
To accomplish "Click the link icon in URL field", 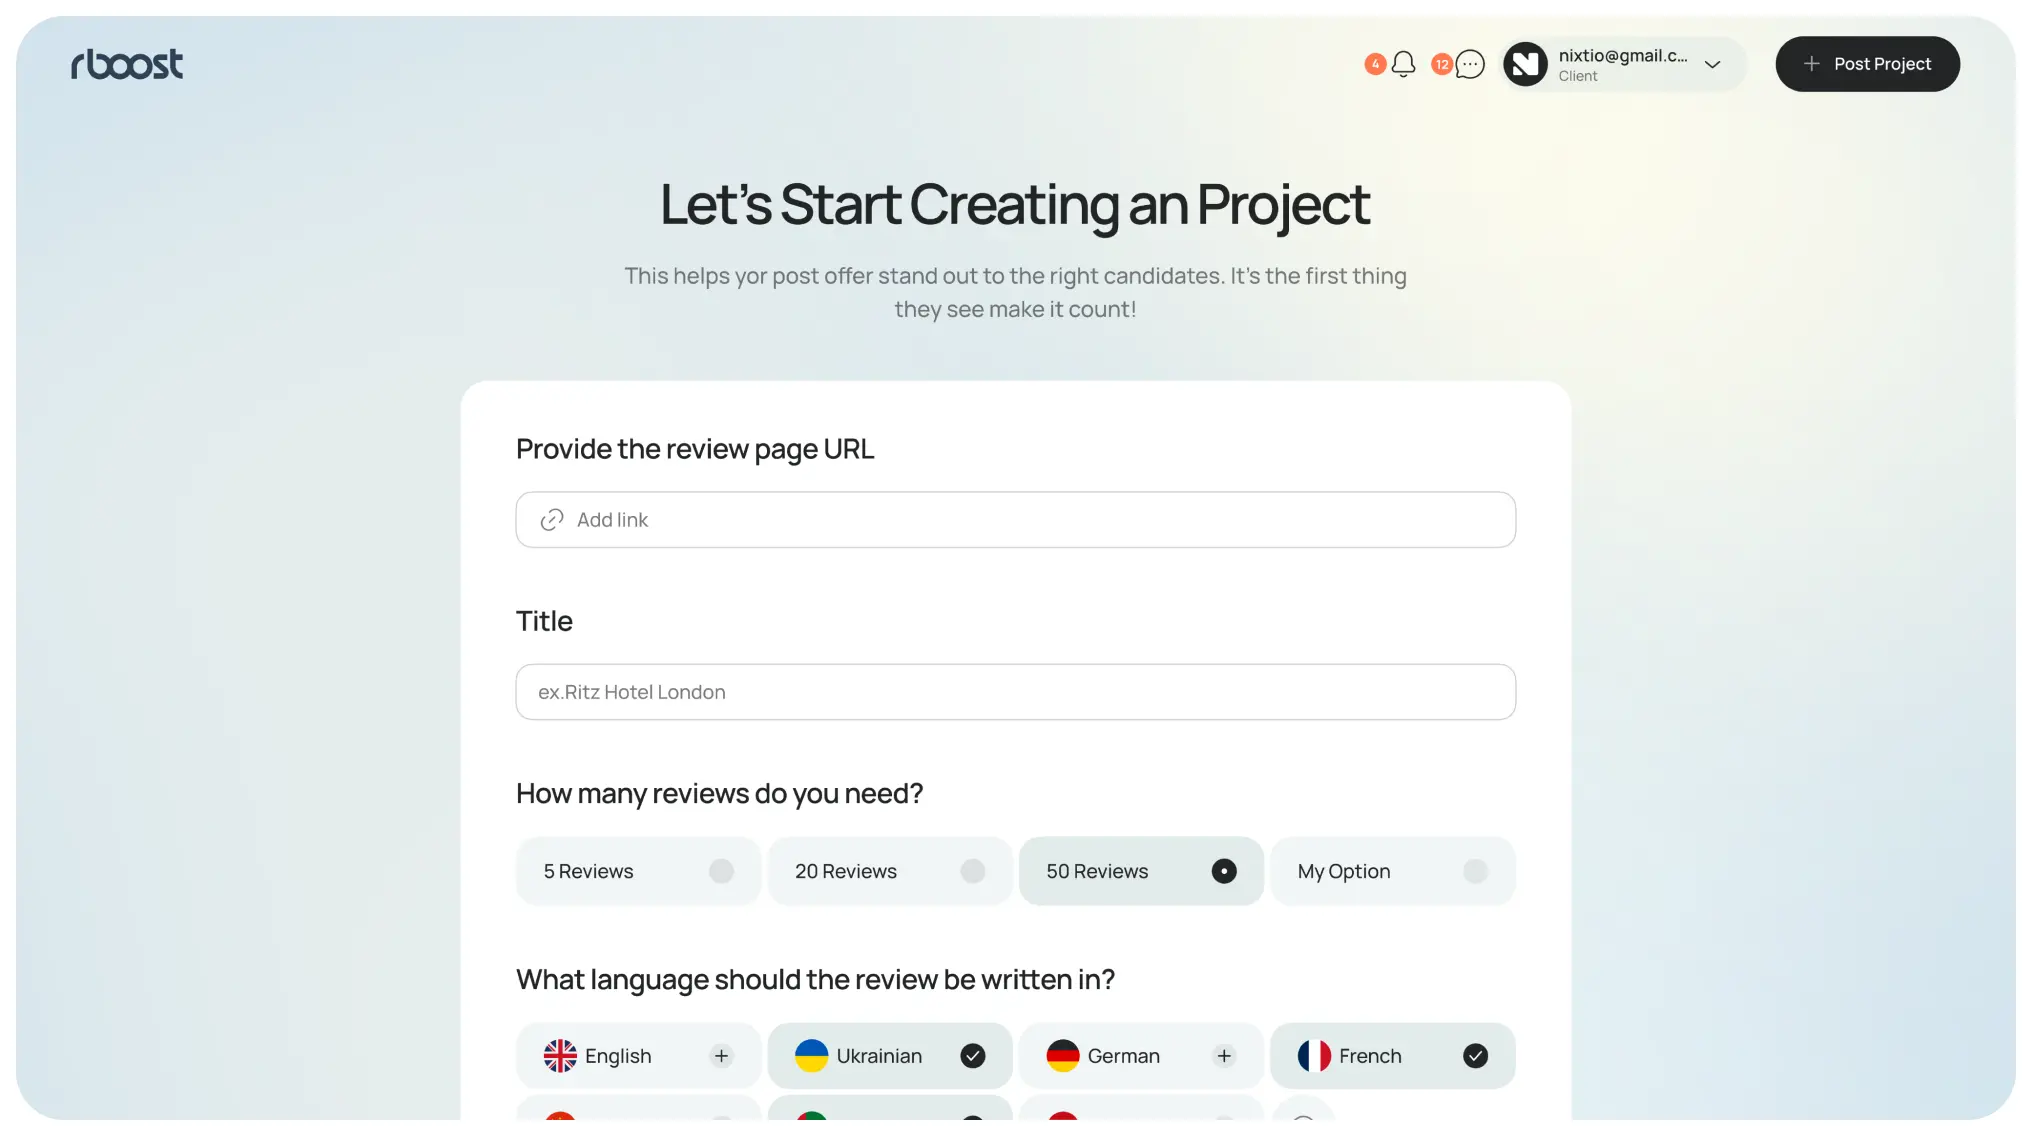I will pos(552,520).
